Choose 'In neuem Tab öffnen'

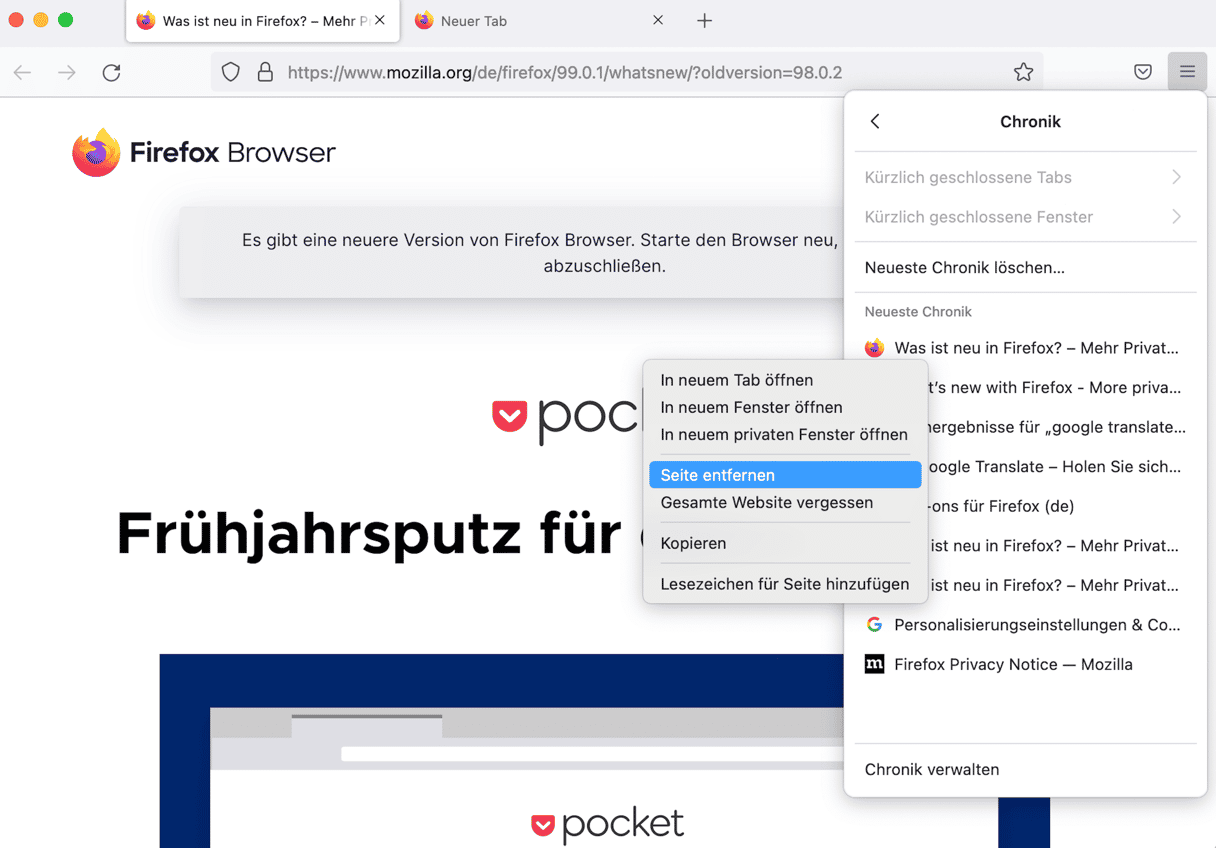785,380
